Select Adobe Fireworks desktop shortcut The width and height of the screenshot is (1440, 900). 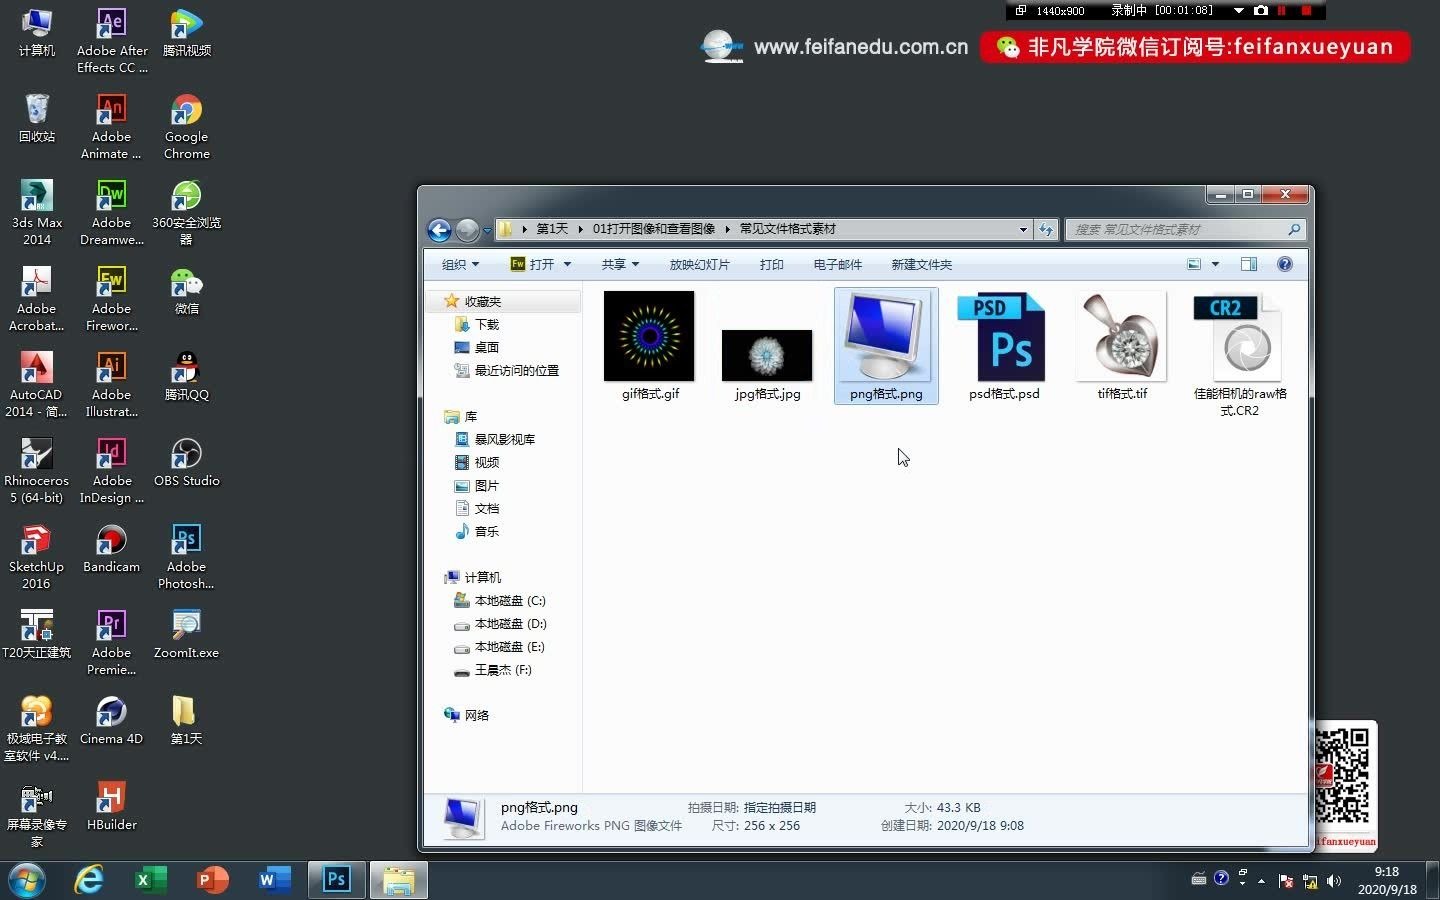coord(111,298)
